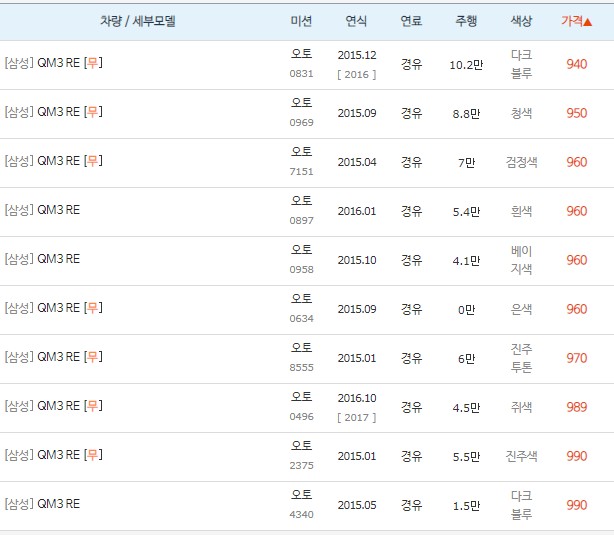Click the 차량 / 세부모델 column header

coord(138,21)
